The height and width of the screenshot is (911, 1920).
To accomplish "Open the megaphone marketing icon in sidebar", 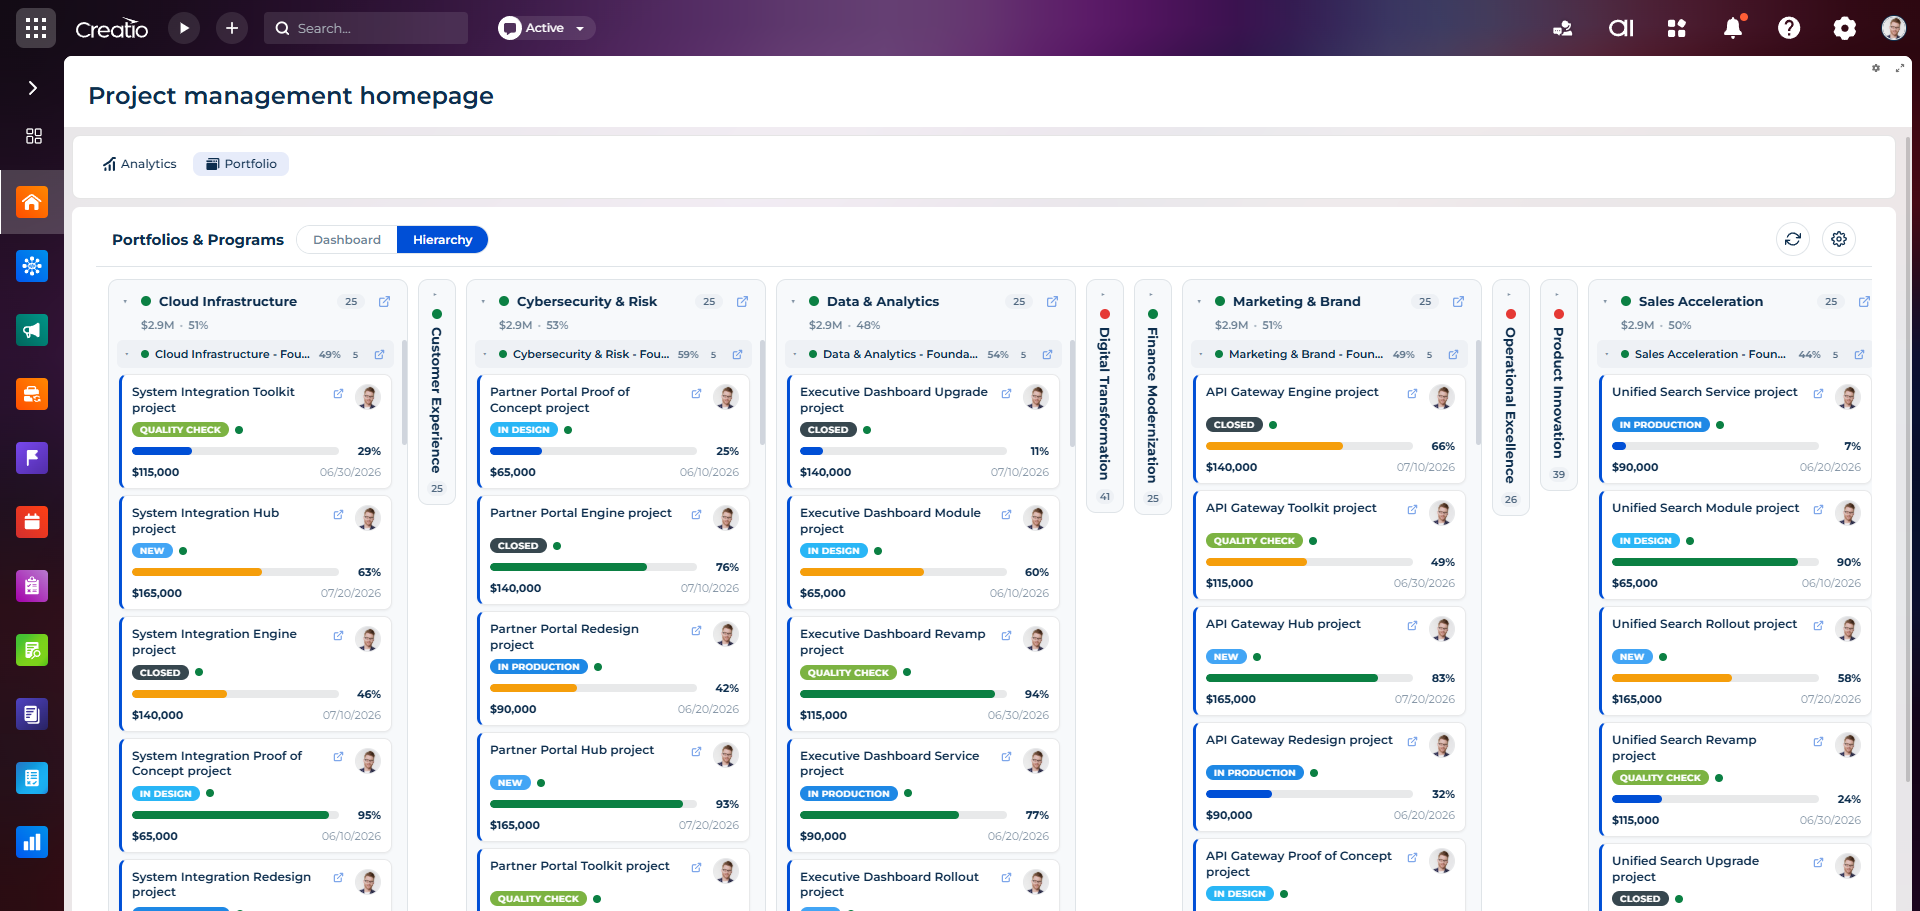I will [32, 330].
